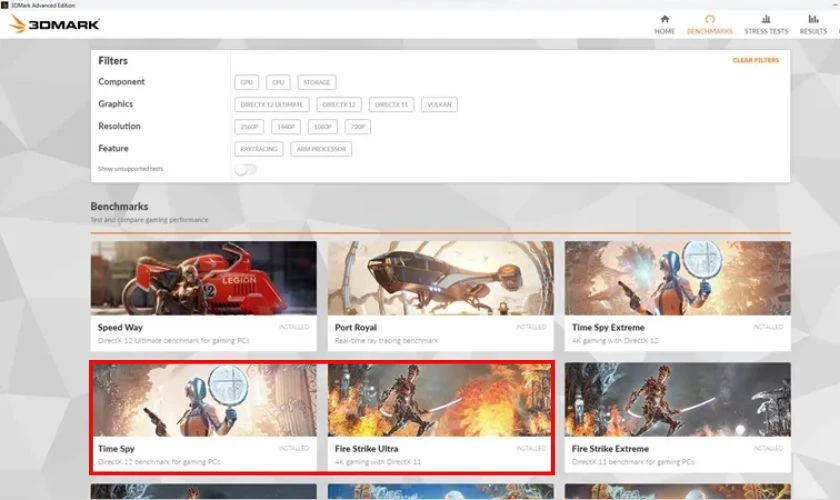Image resolution: width=840 pixels, height=500 pixels.
Task: Filter by Storage component
Action: (317, 82)
